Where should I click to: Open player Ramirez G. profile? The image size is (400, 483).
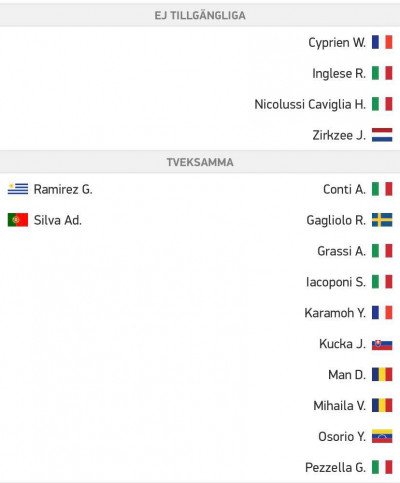[x=63, y=190]
